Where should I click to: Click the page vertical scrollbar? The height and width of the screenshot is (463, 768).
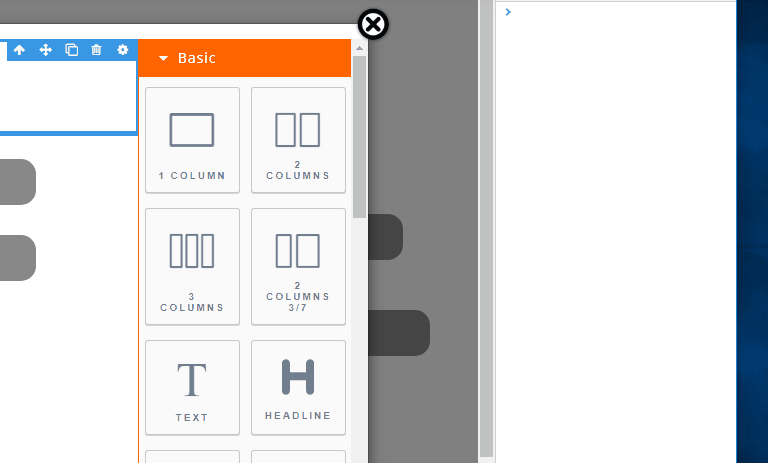(x=486, y=228)
